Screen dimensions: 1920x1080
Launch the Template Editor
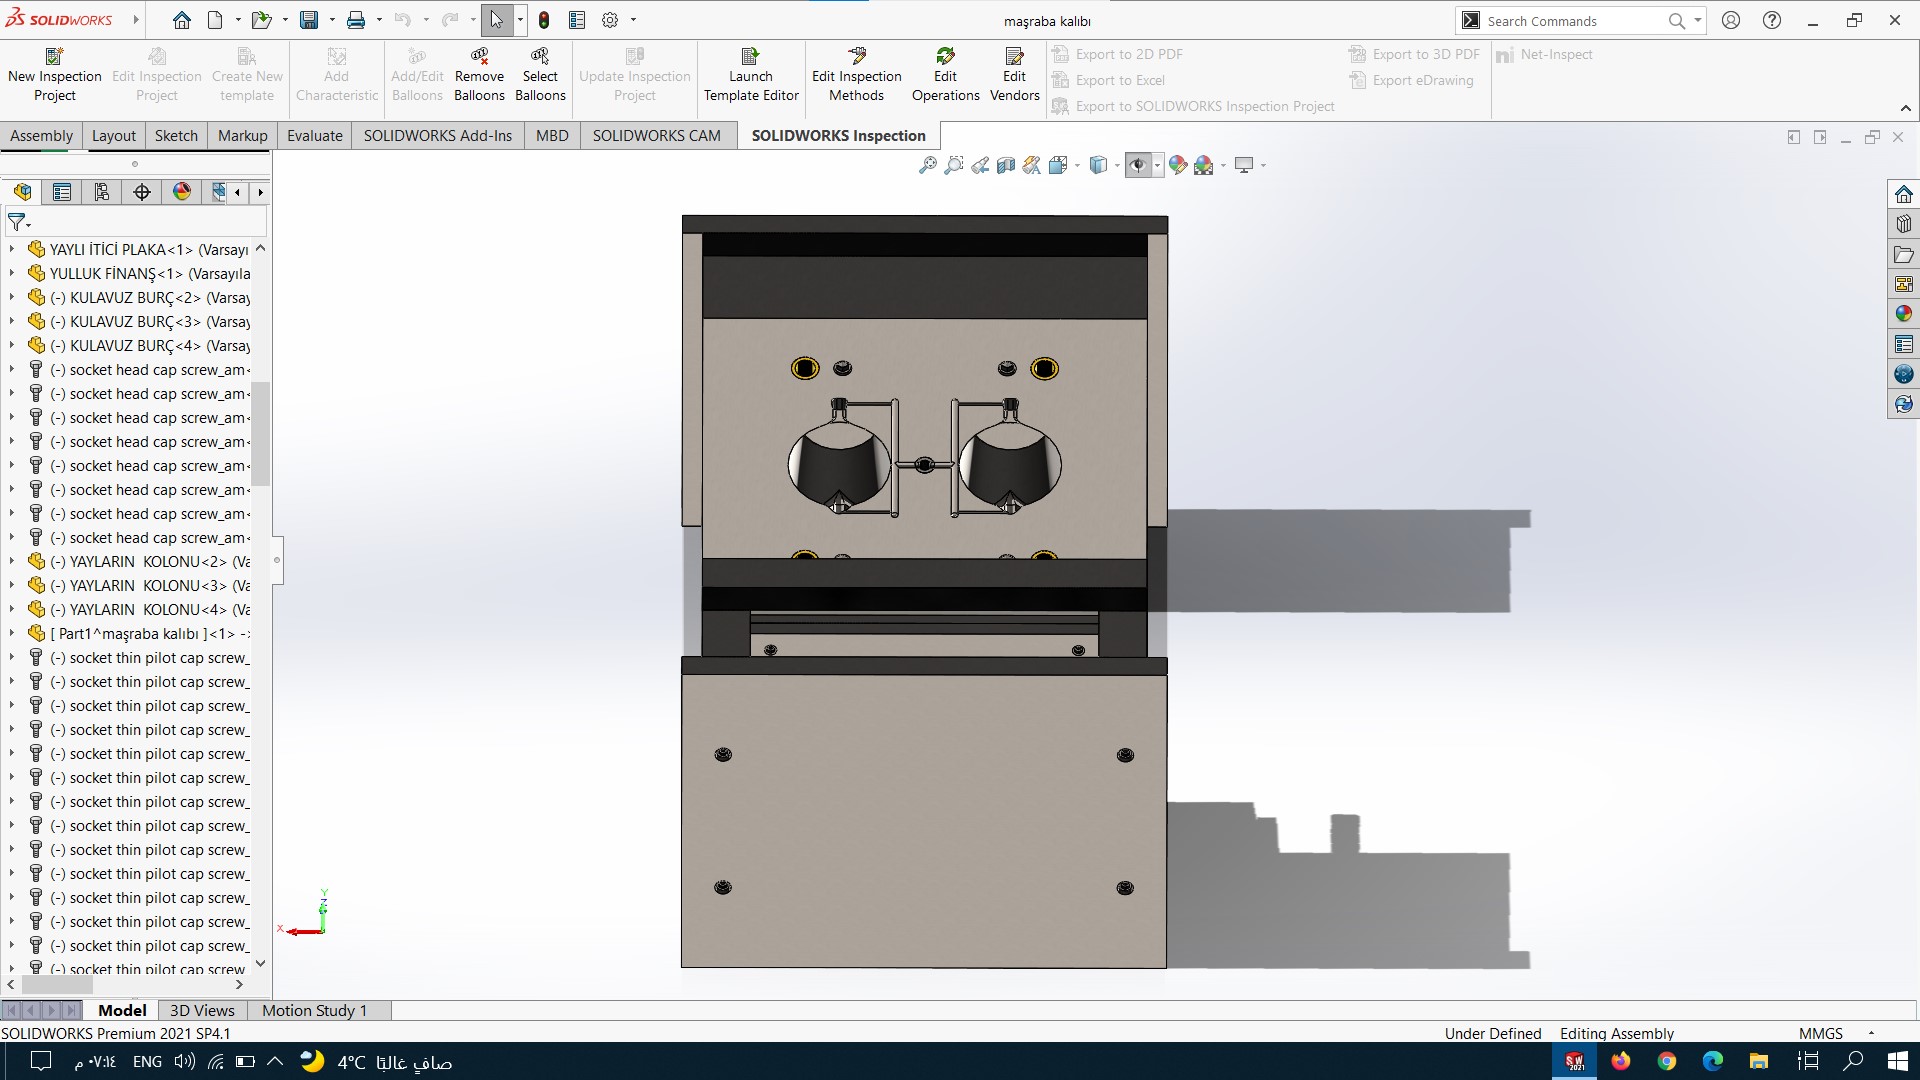(x=751, y=75)
